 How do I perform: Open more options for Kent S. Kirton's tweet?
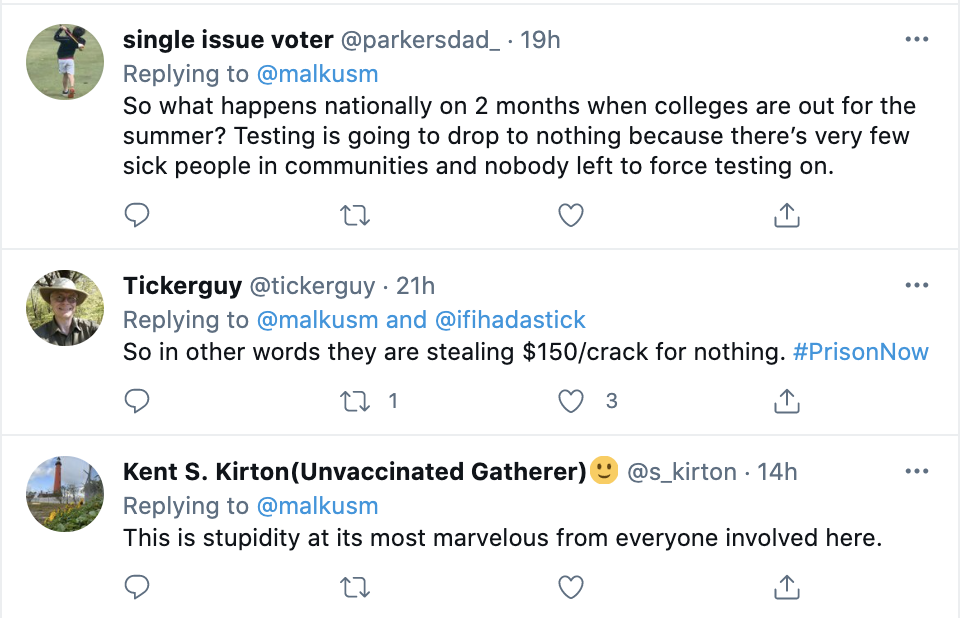916,472
